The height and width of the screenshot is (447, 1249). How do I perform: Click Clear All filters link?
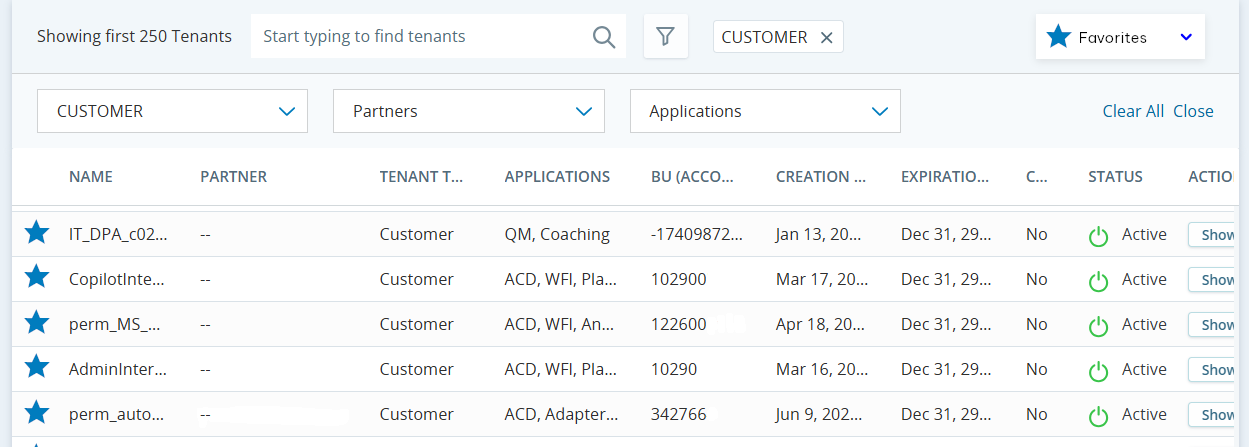click(1133, 111)
